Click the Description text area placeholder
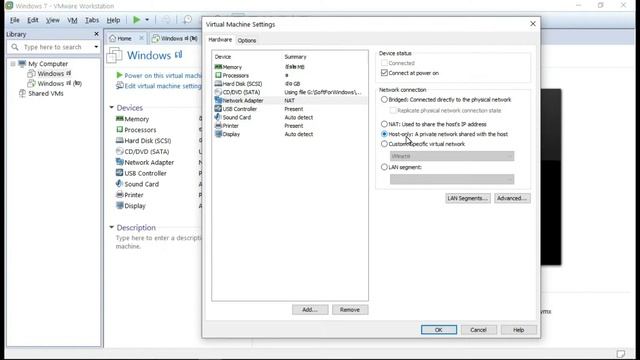The height and width of the screenshot is (360, 640). (x=158, y=242)
